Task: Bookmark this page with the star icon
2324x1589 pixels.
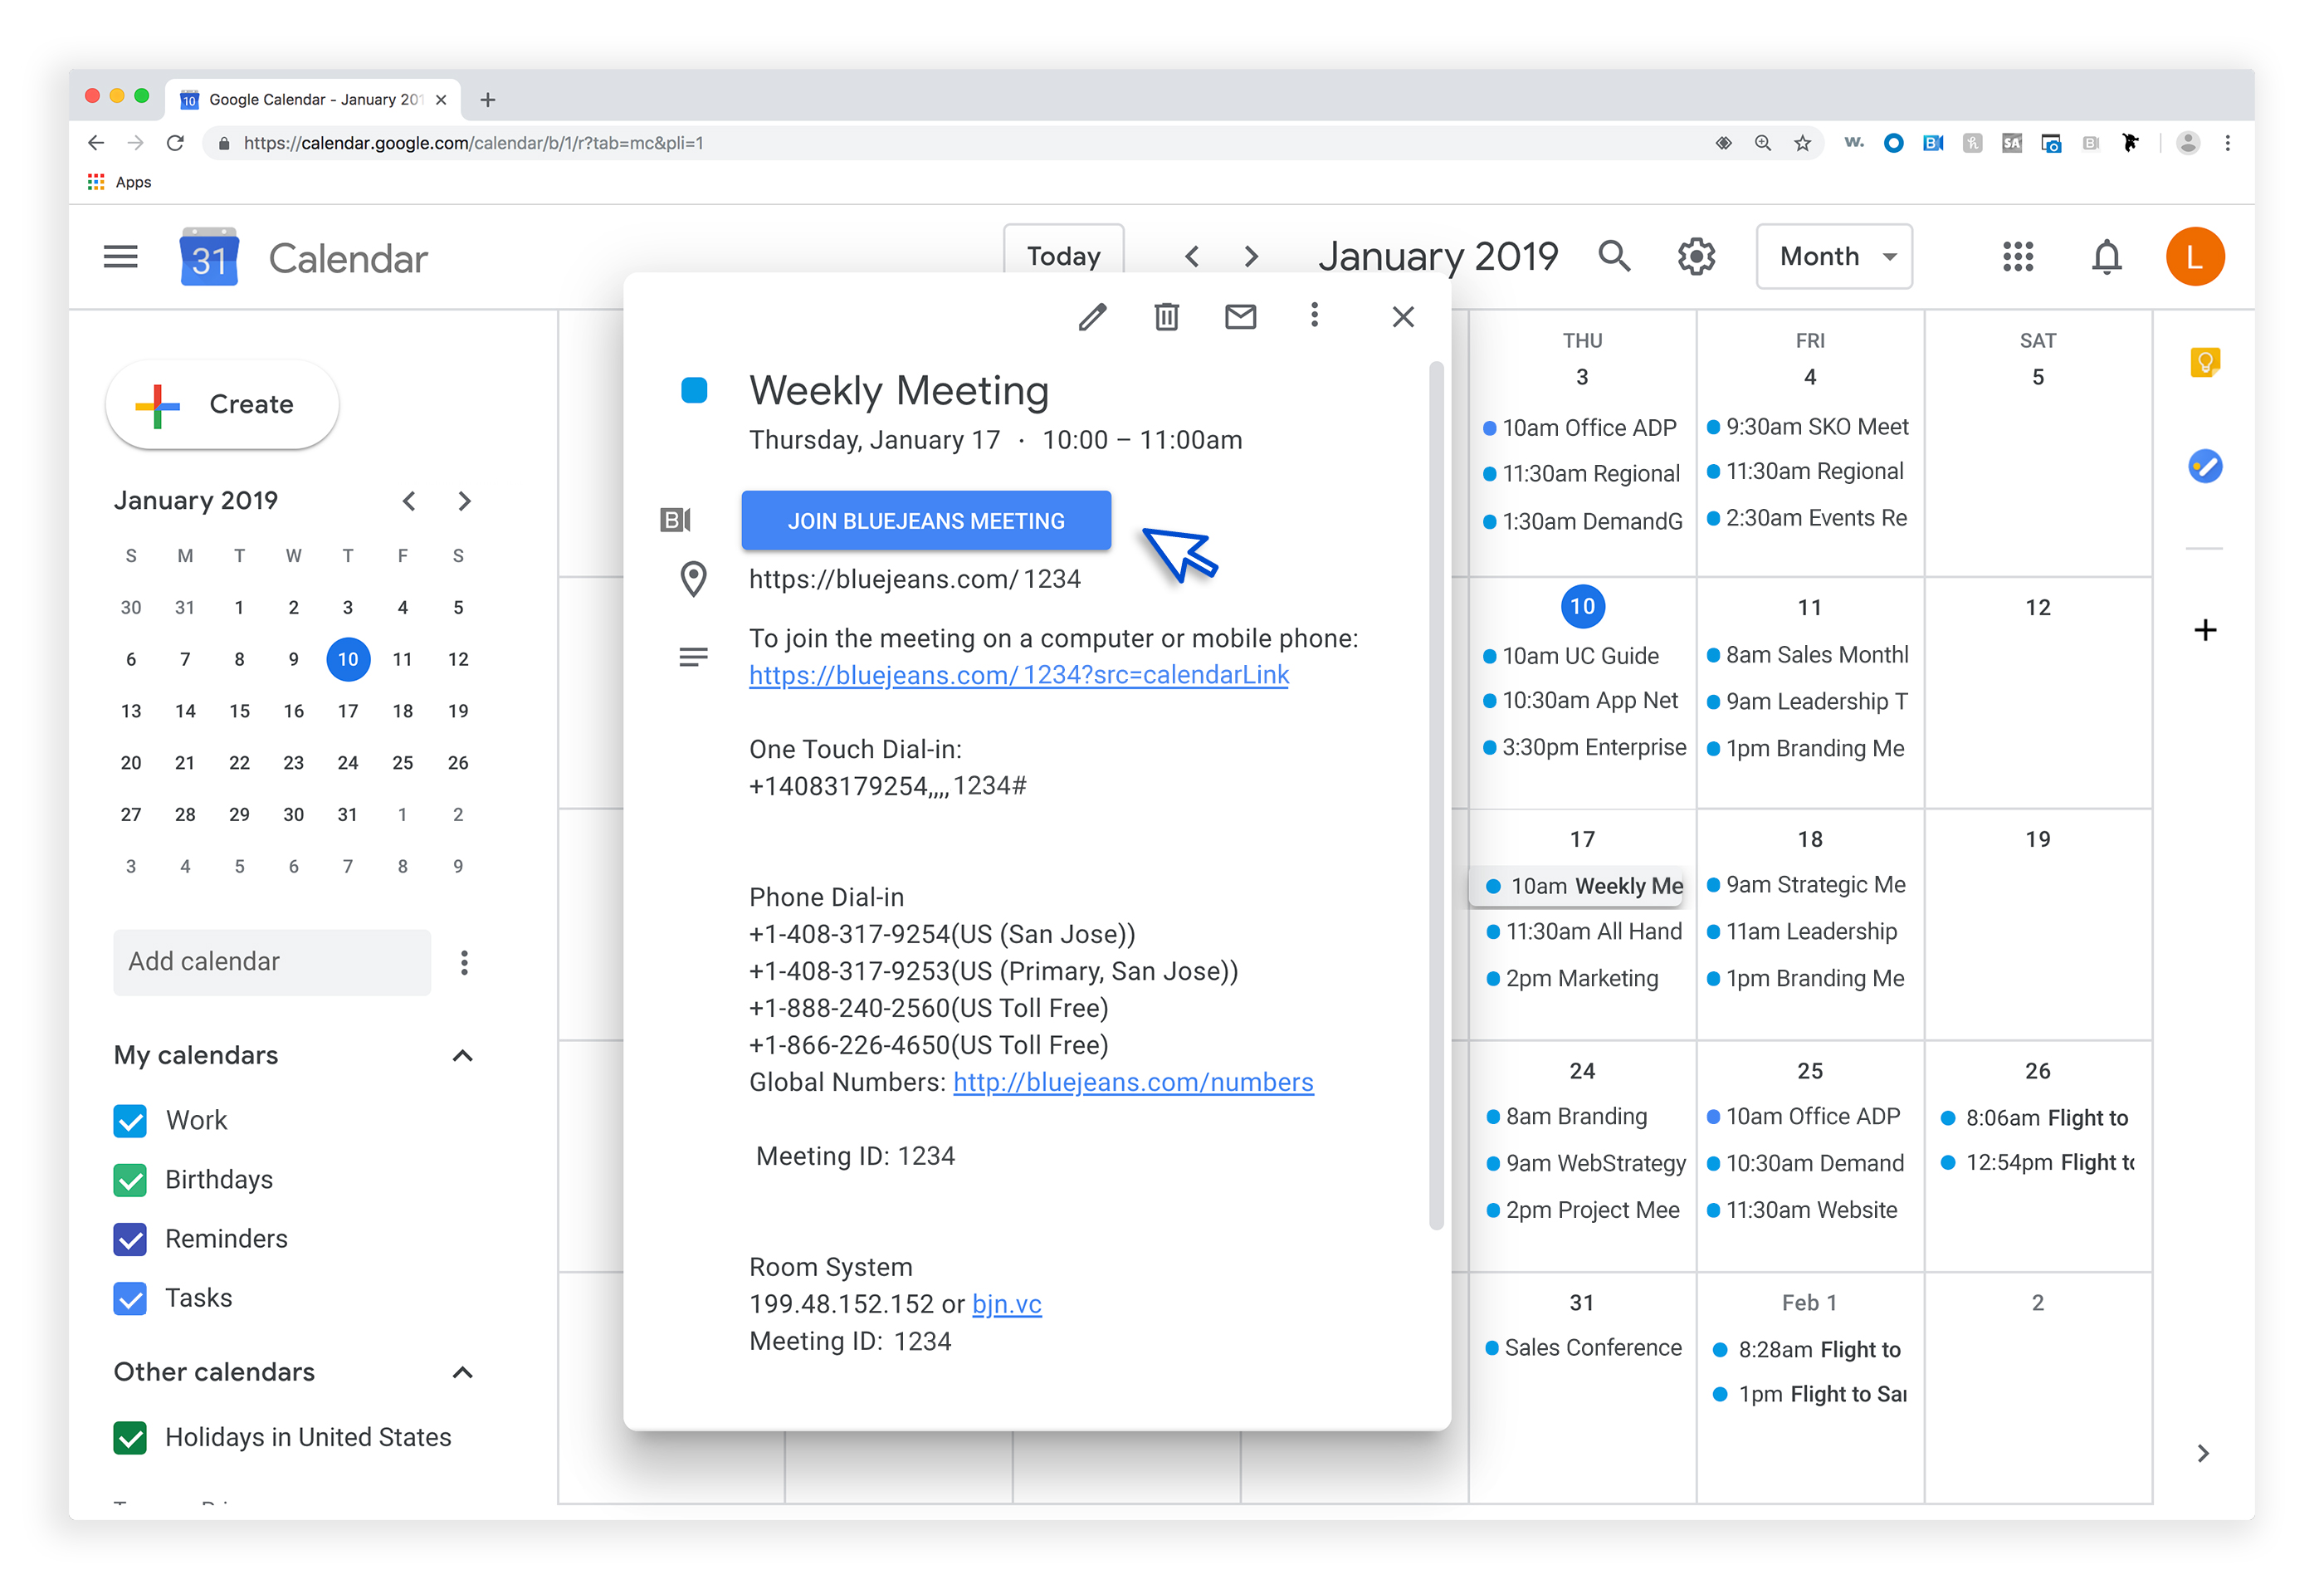Action: click(x=1802, y=143)
